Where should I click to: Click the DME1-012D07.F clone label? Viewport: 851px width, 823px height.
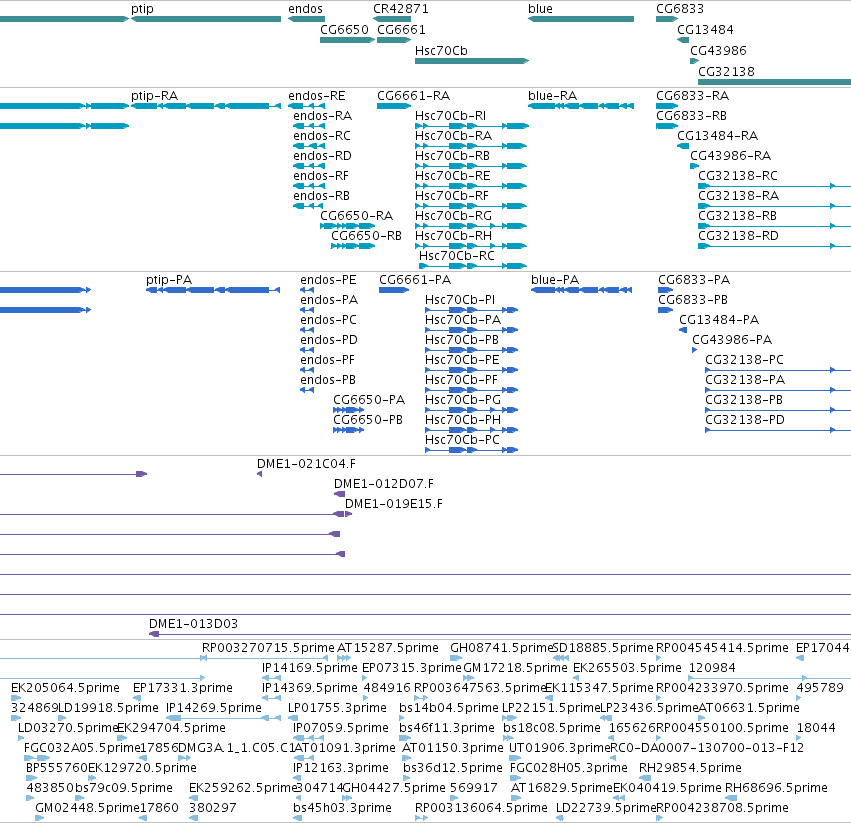[384, 484]
